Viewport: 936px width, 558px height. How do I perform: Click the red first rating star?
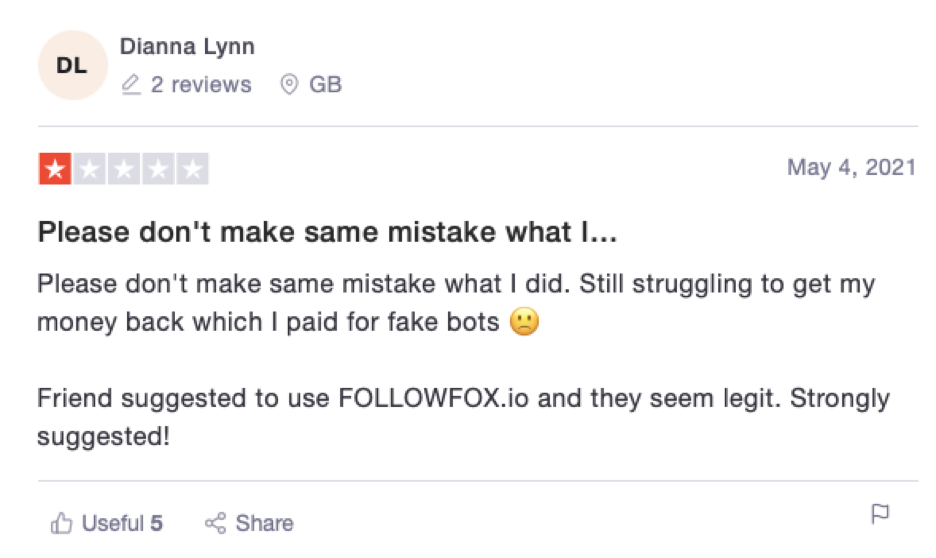55,170
